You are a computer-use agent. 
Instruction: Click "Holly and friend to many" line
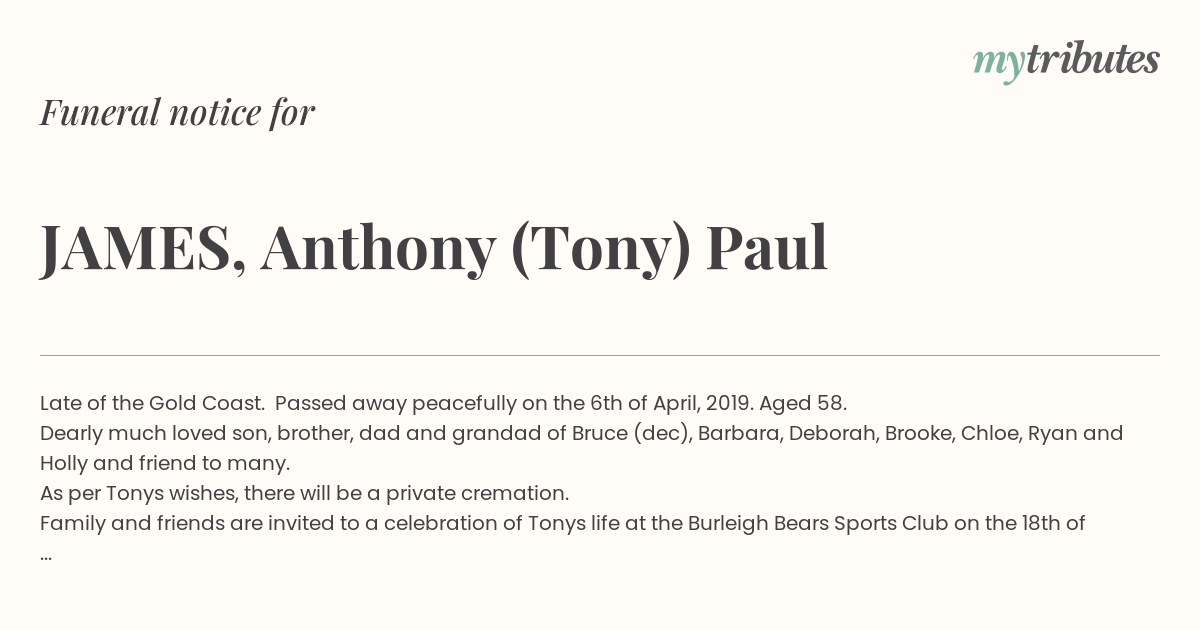(x=165, y=463)
